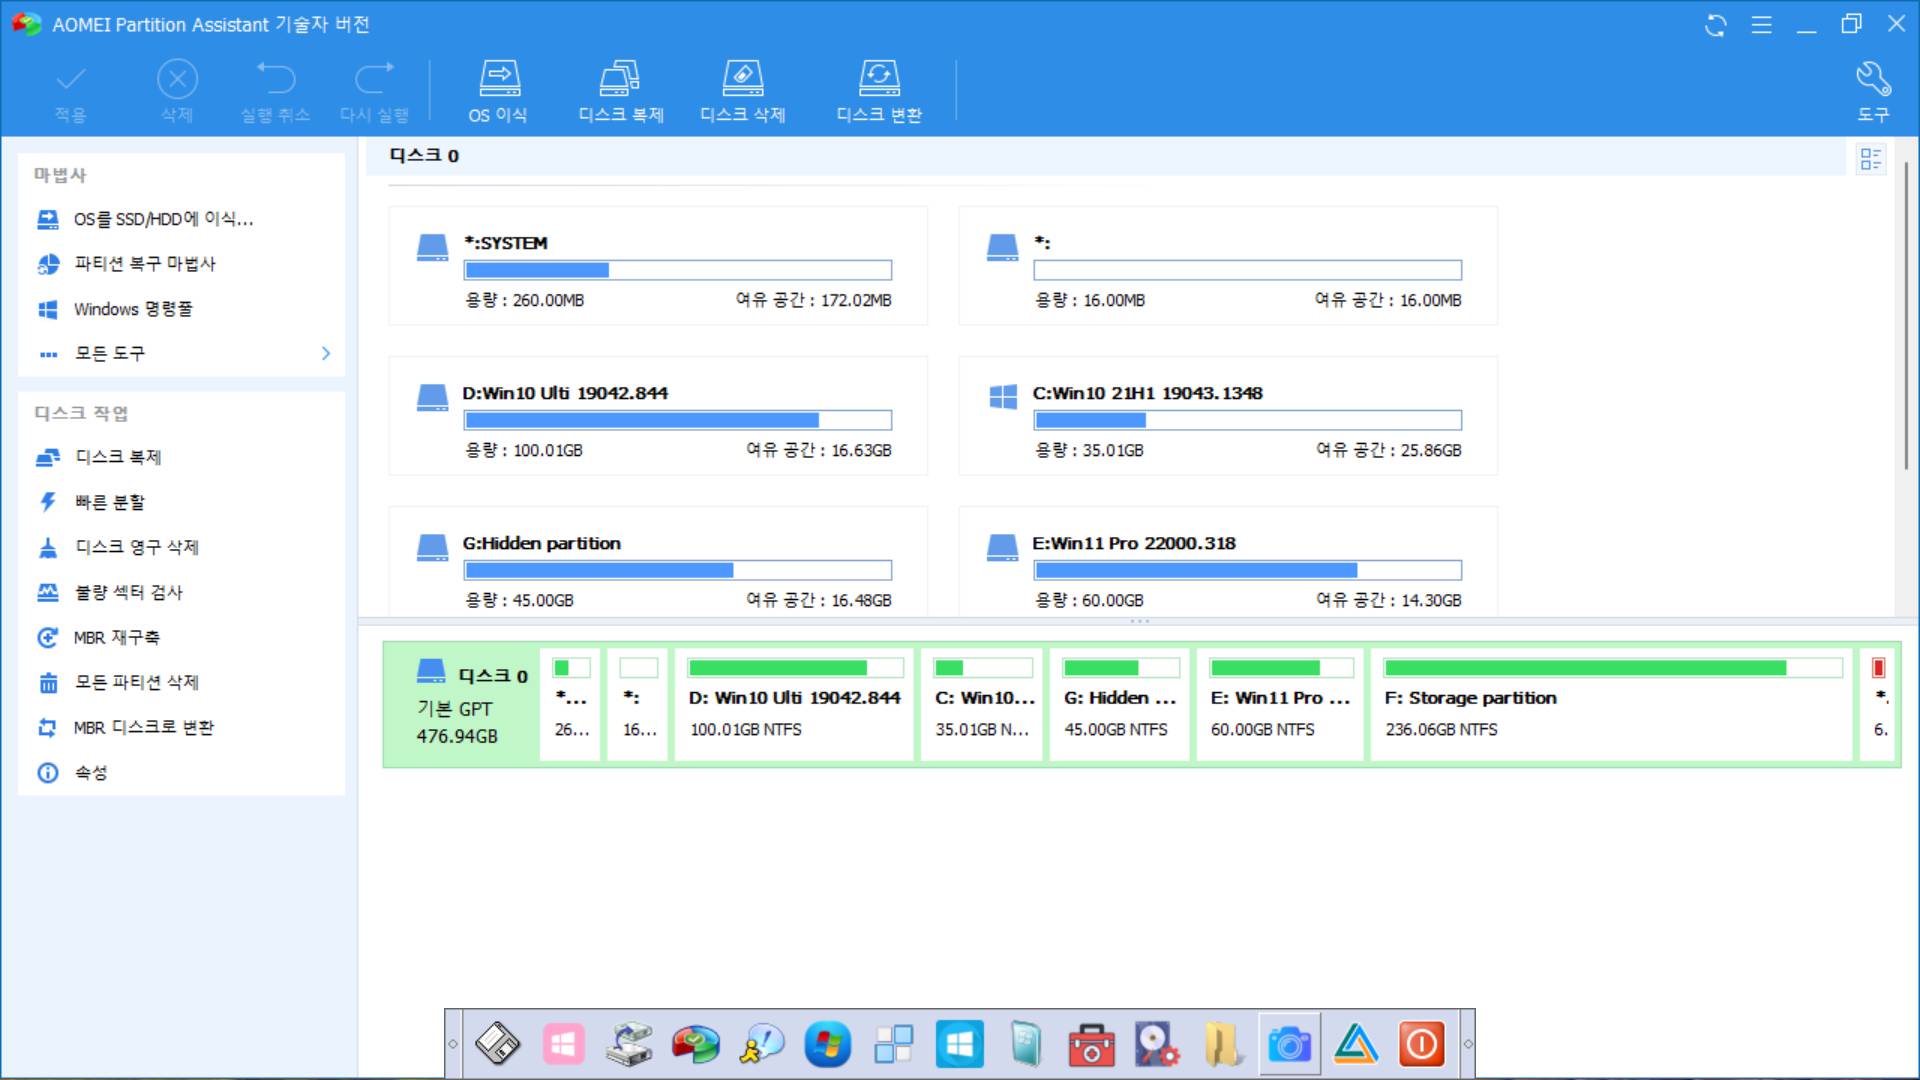Select 디스크 0 basic GPT disk block
Image resolution: width=1920 pixels, height=1080 pixels.
pos(461,705)
